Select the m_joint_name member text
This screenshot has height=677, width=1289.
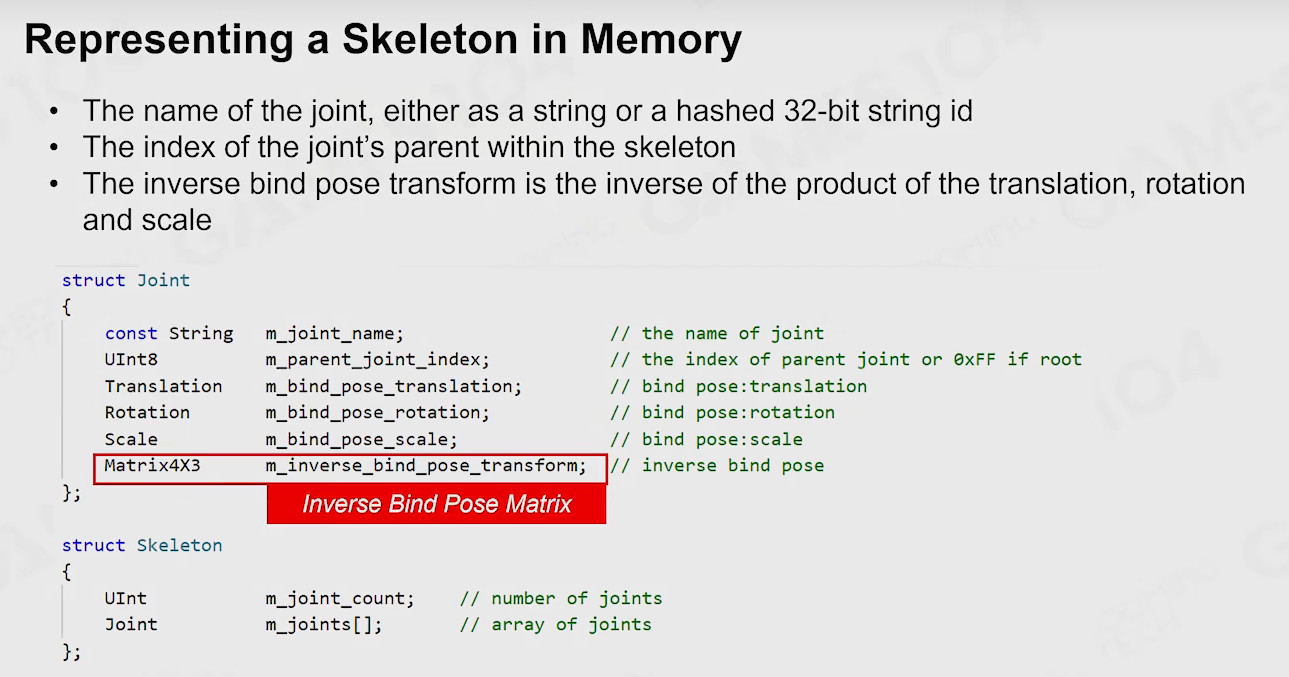tap(334, 334)
